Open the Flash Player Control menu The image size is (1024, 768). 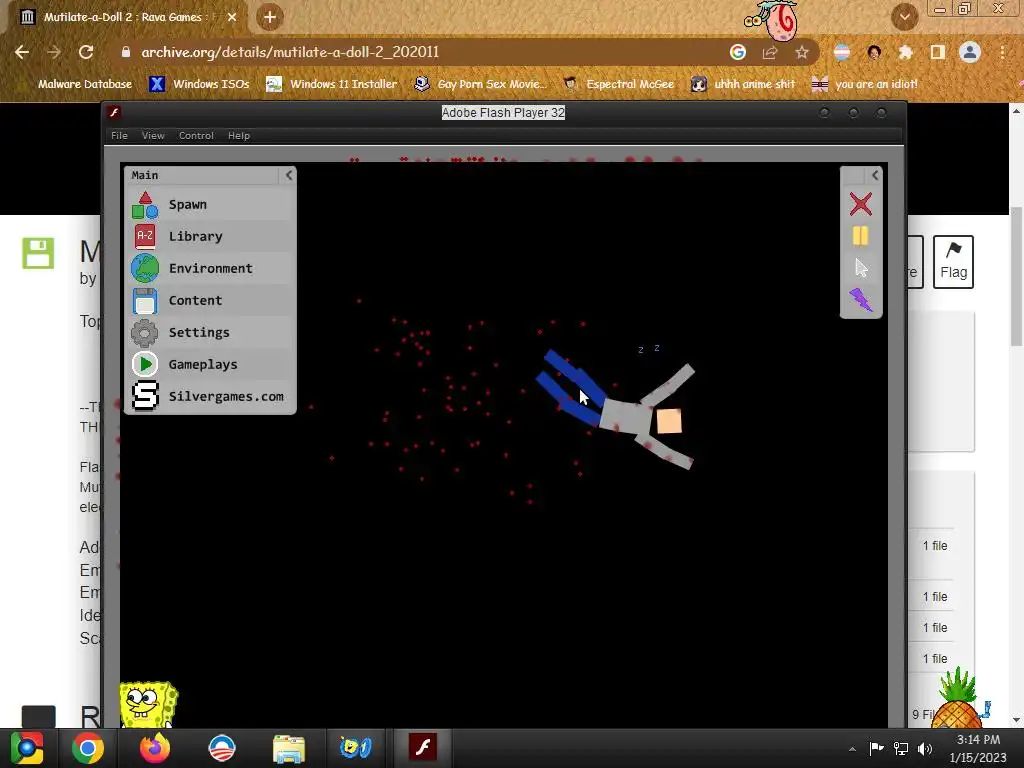tap(197, 135)
